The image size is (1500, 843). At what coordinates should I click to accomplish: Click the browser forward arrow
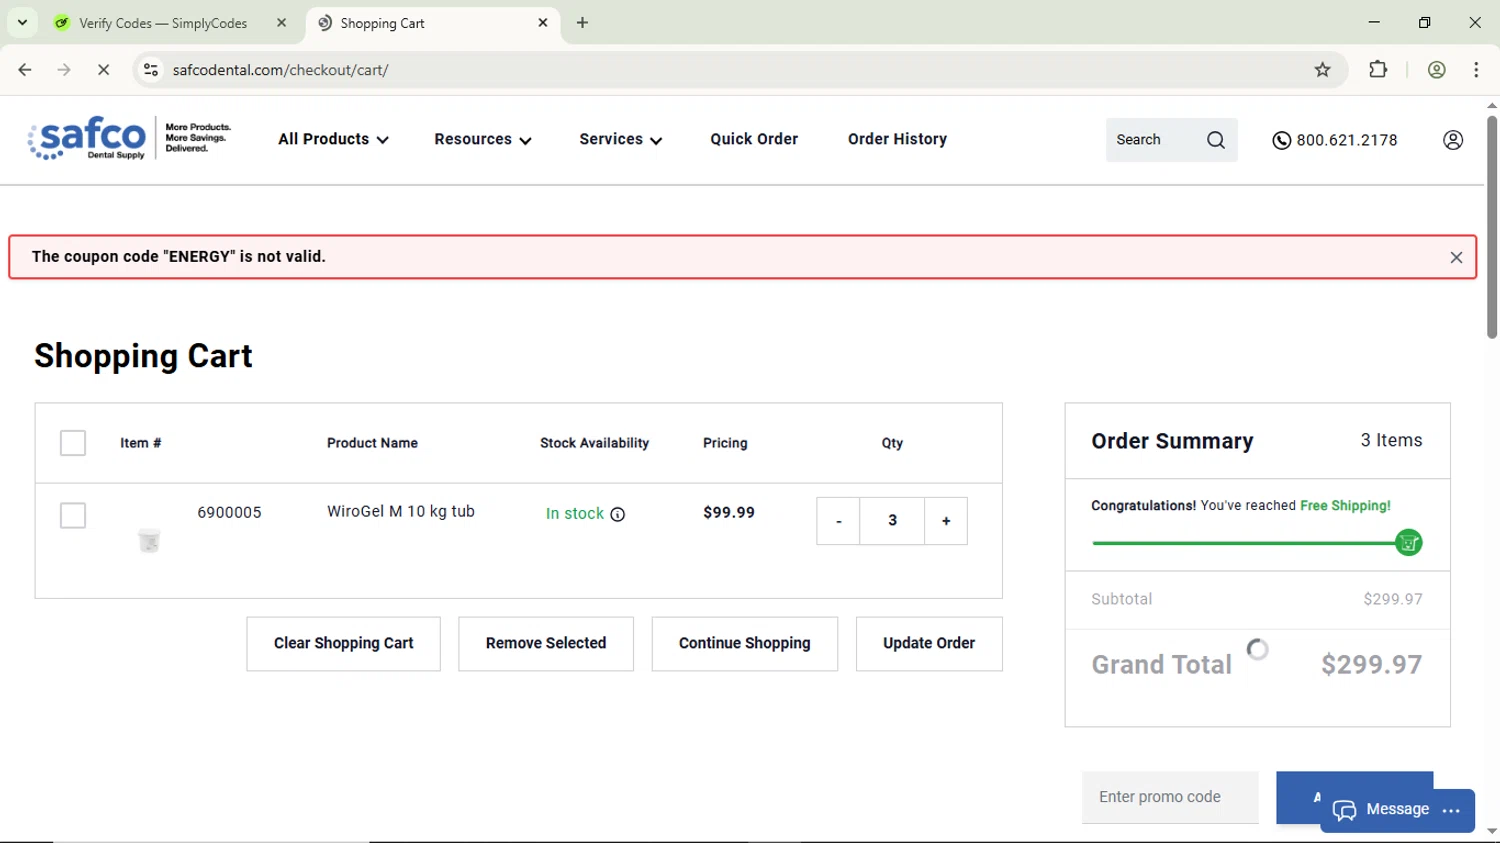(64, 70)
